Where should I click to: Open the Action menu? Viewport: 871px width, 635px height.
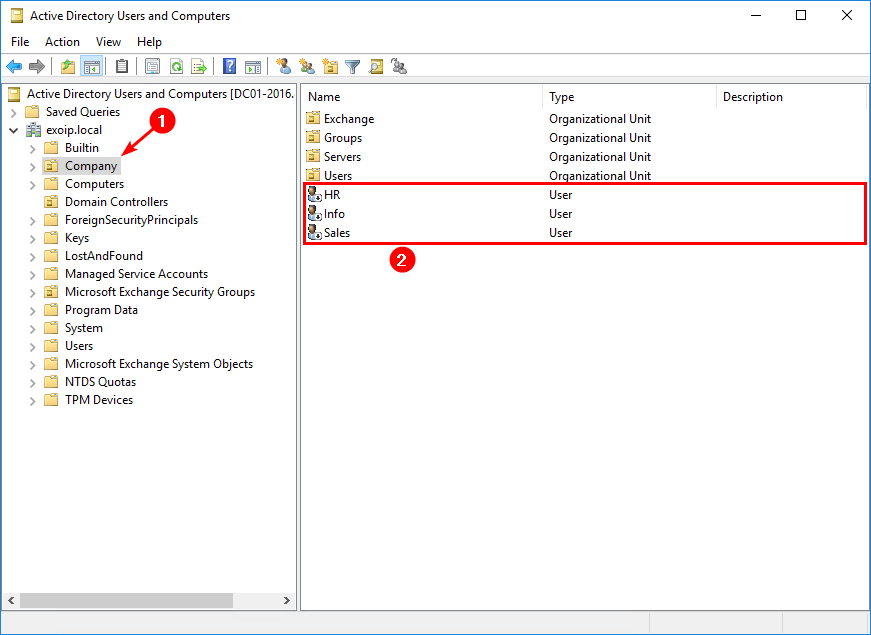pyautogui.click(x=62, y=41)
